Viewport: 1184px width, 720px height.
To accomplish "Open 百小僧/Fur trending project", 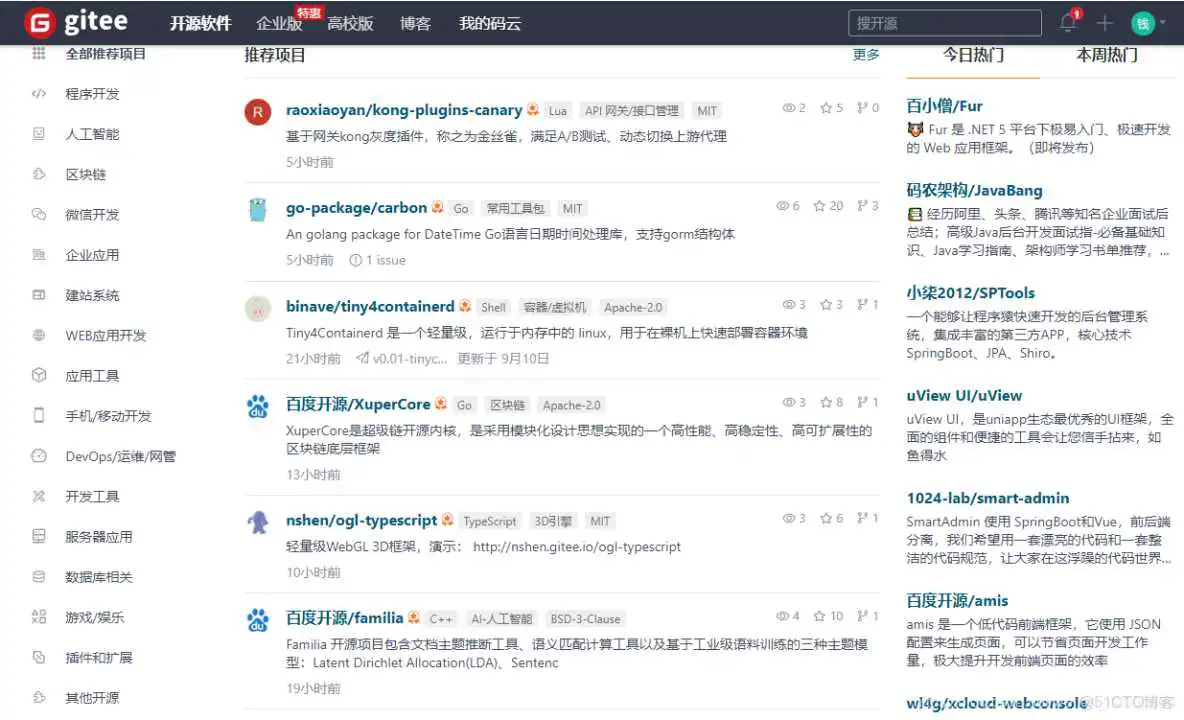I will pyautogui.click(x=944, y=106).
